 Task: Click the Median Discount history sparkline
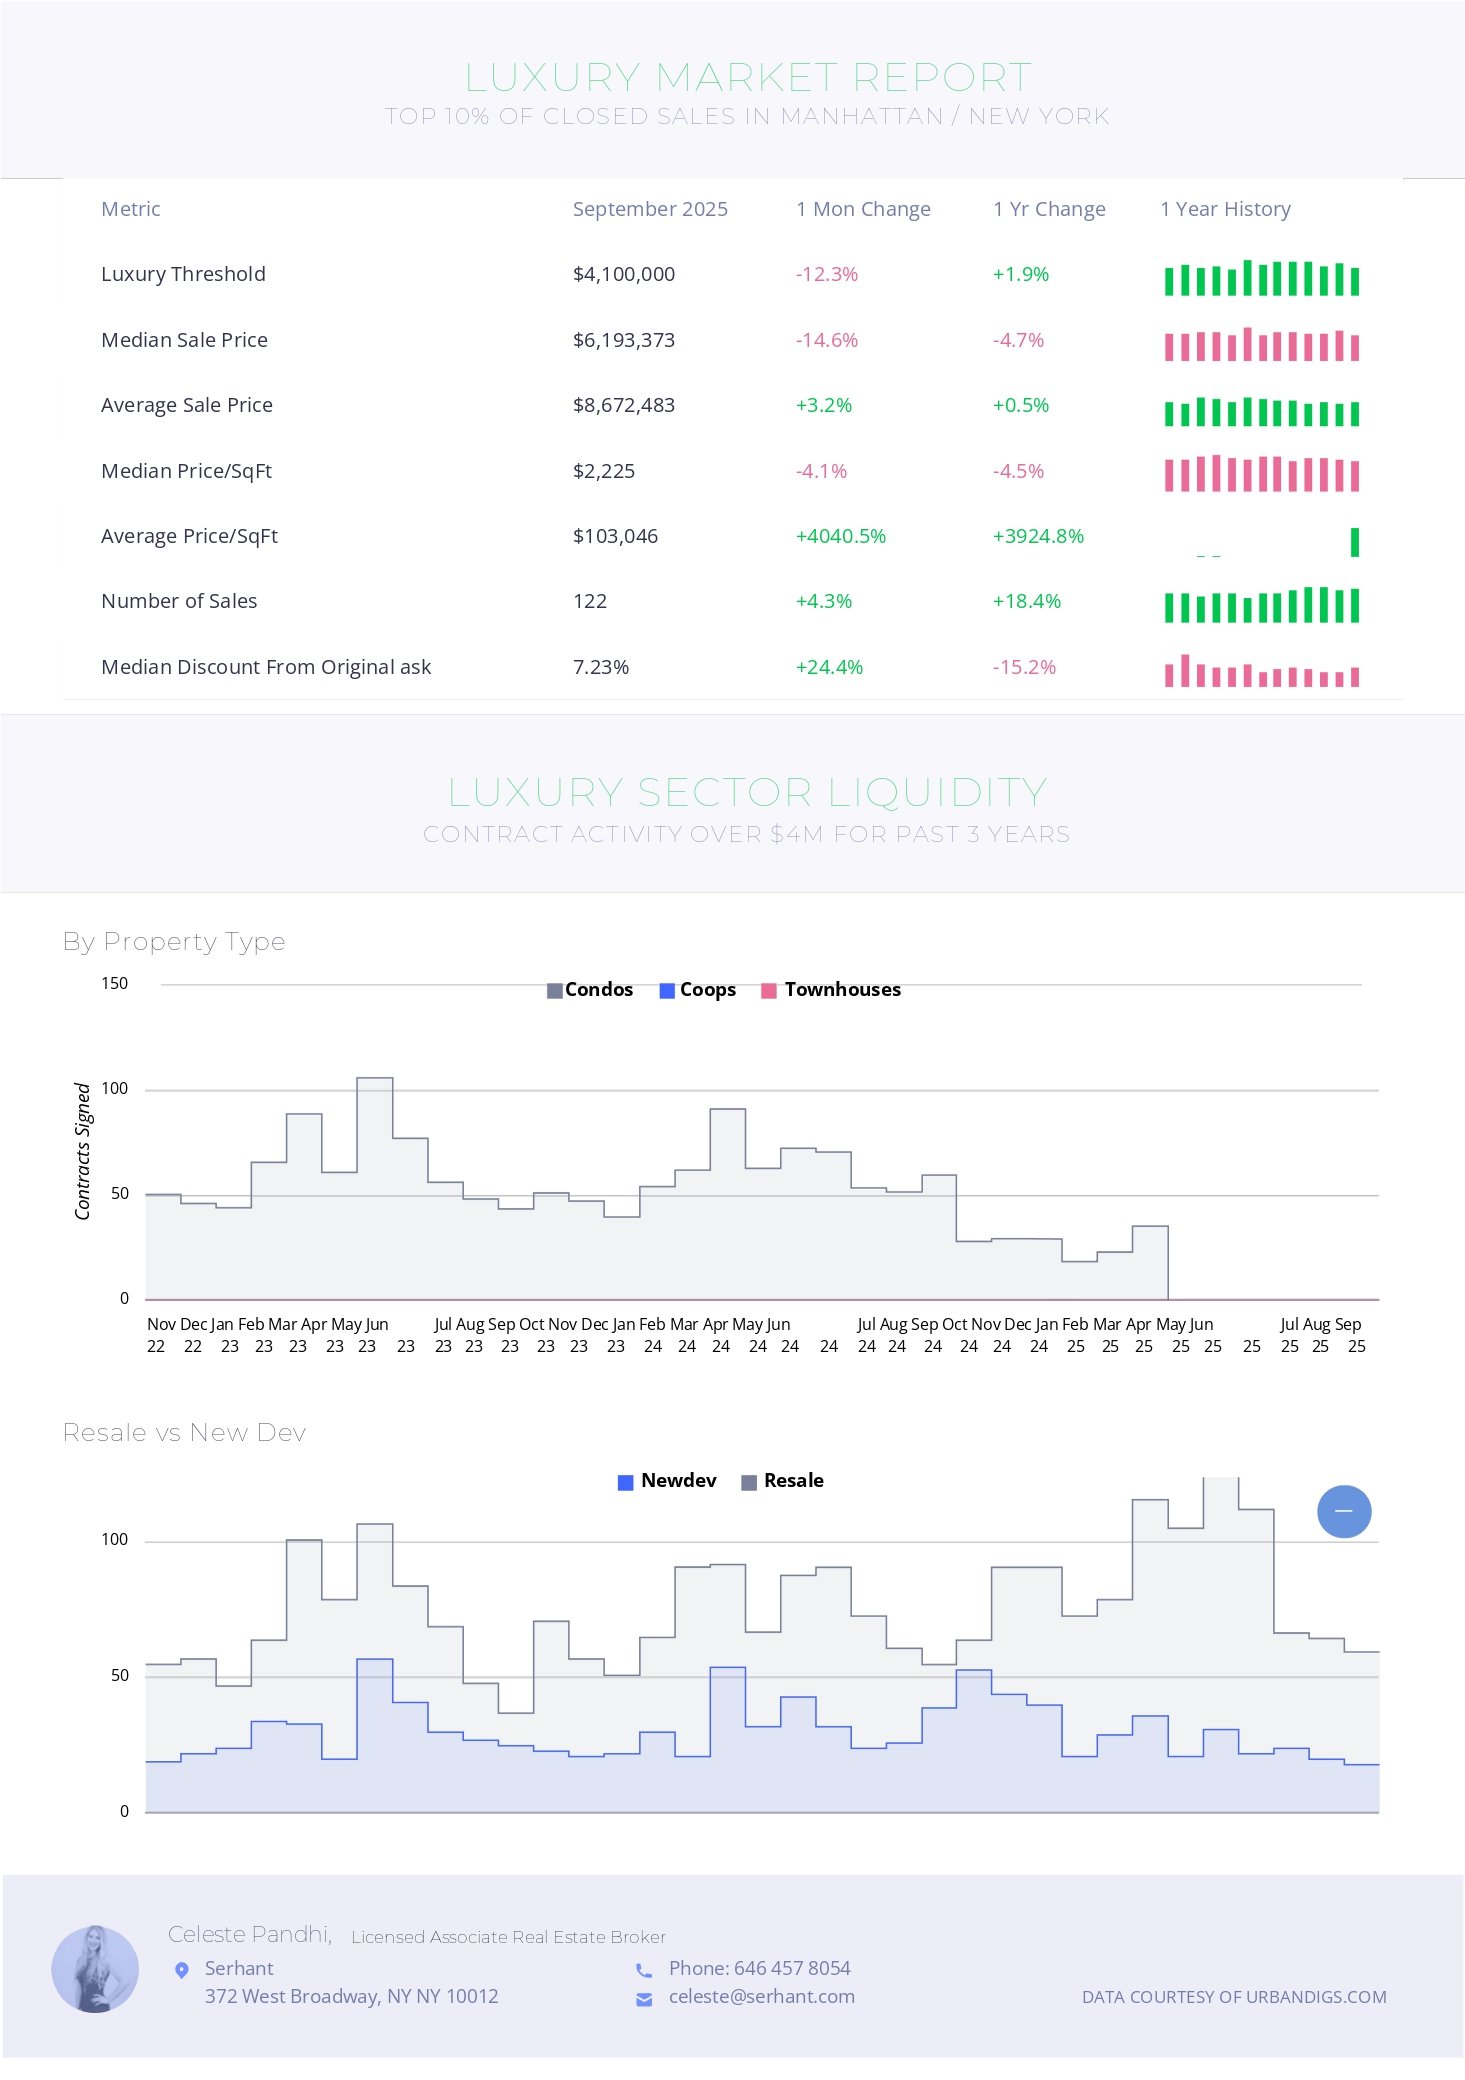(1261, 671)
